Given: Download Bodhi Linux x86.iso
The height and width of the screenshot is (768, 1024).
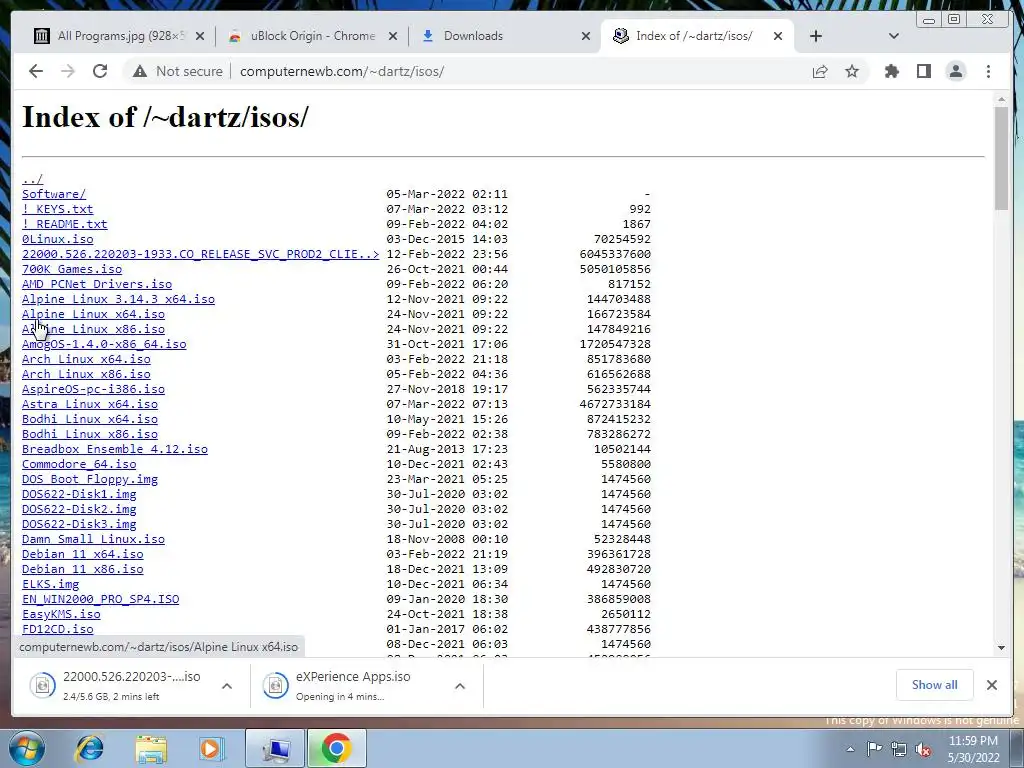Looking at the screenshot, I should tap(89, 434).
